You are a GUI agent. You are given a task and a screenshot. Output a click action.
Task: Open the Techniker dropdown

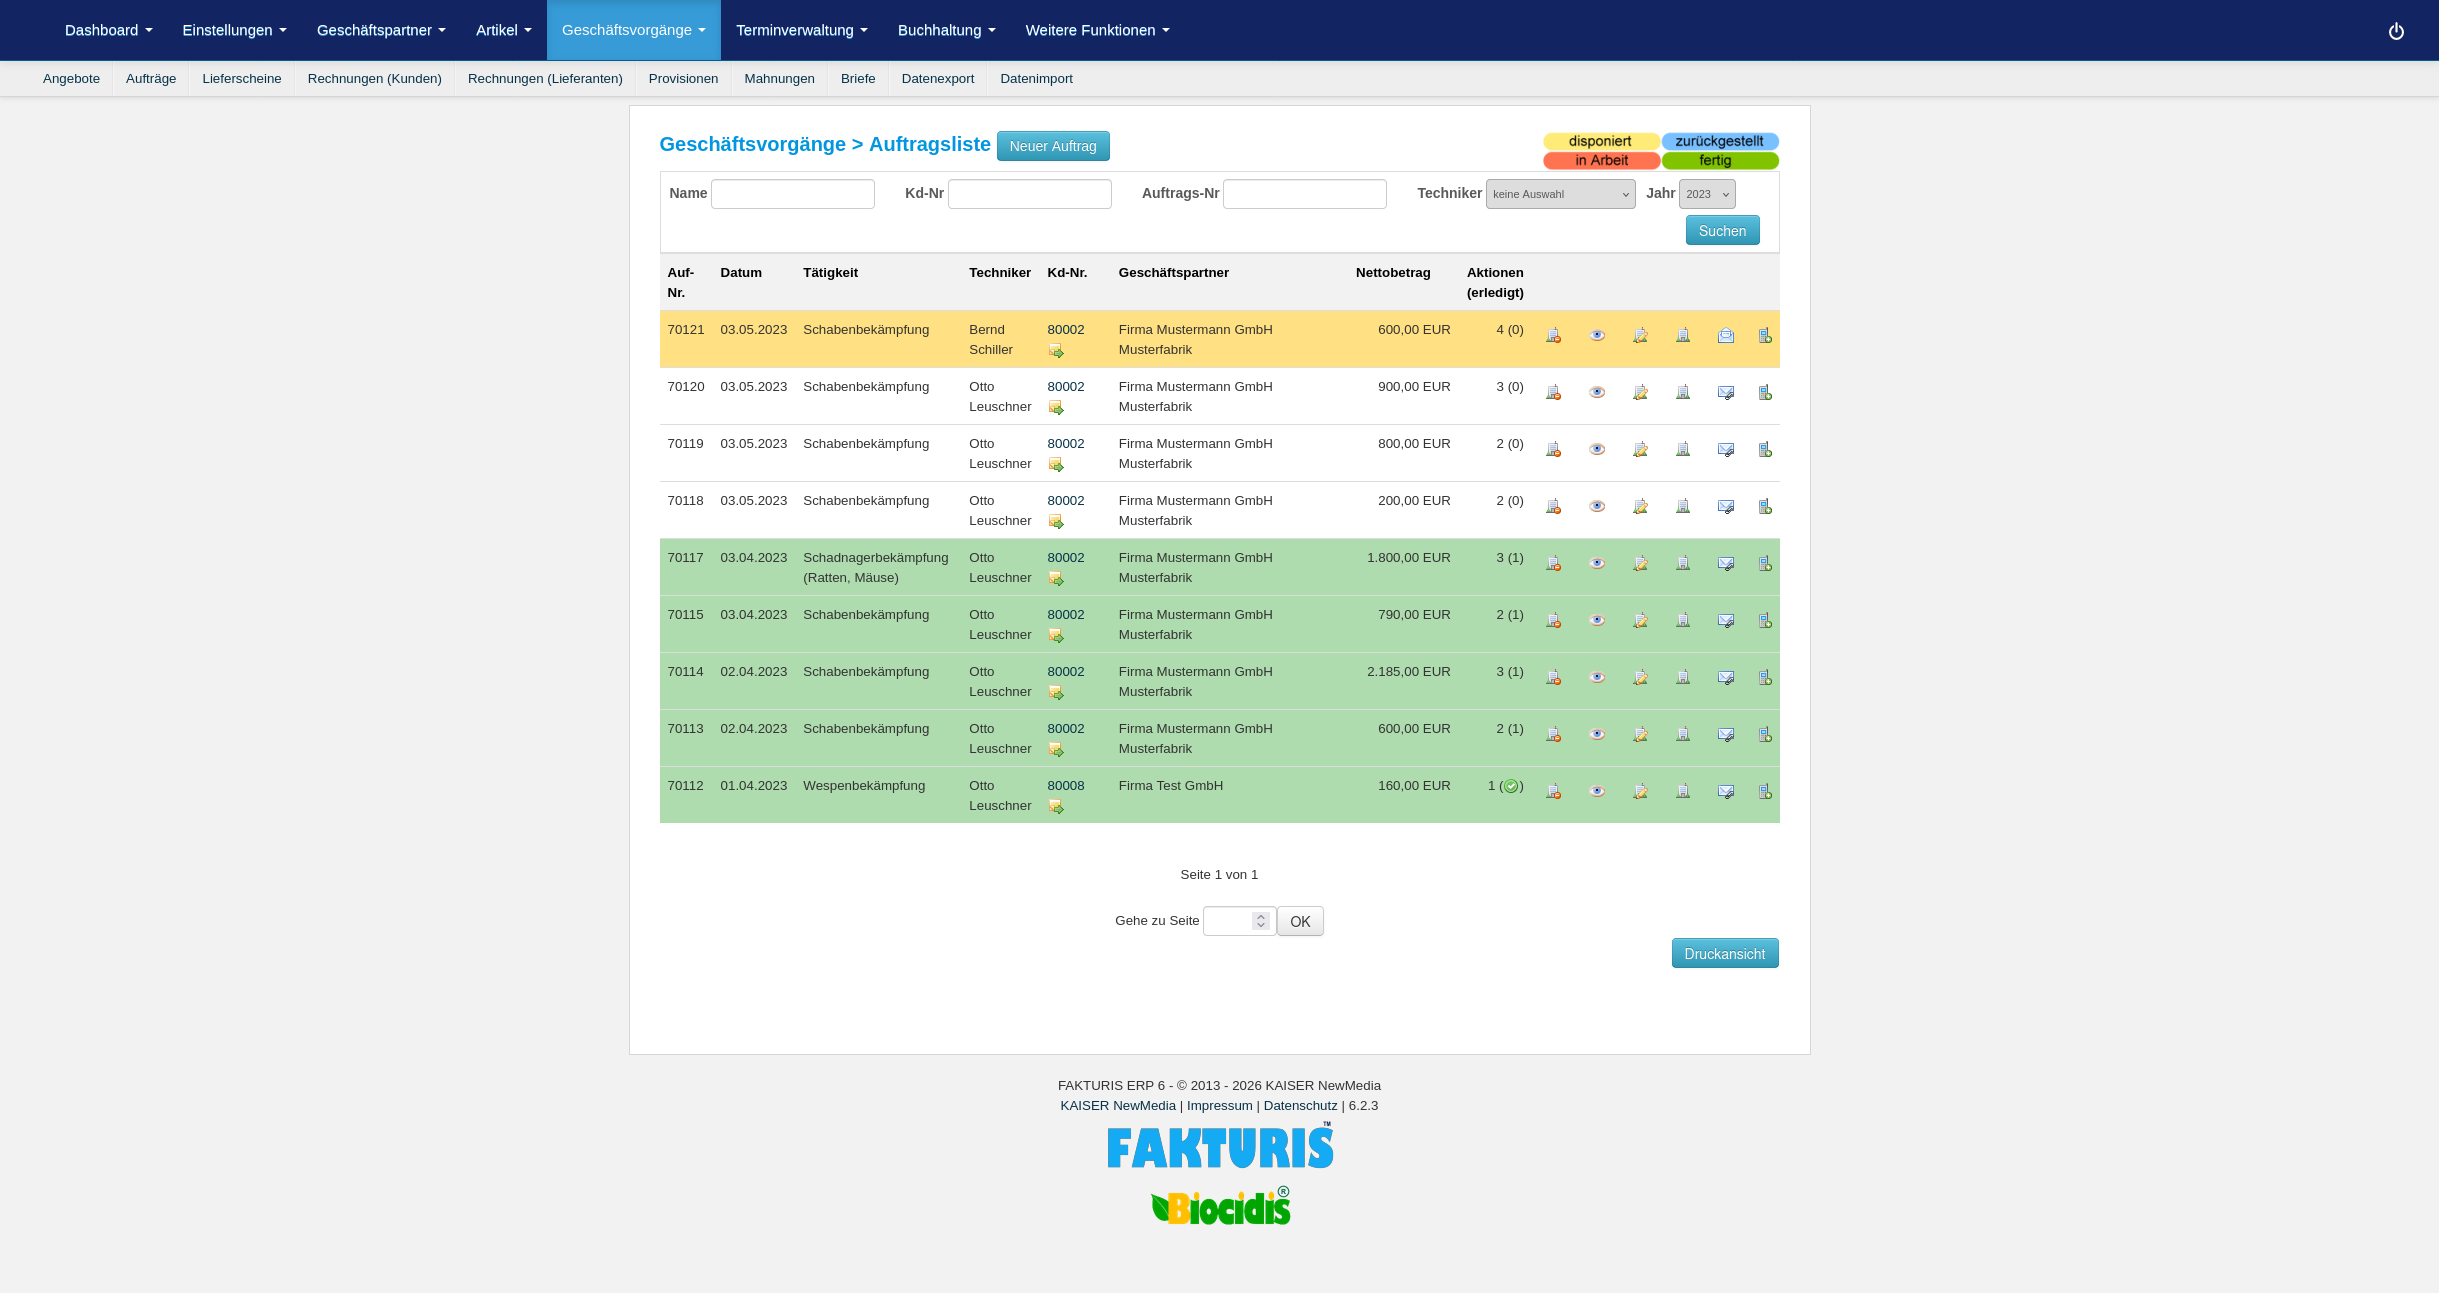pyautogui.click(x=1560, y=194)
